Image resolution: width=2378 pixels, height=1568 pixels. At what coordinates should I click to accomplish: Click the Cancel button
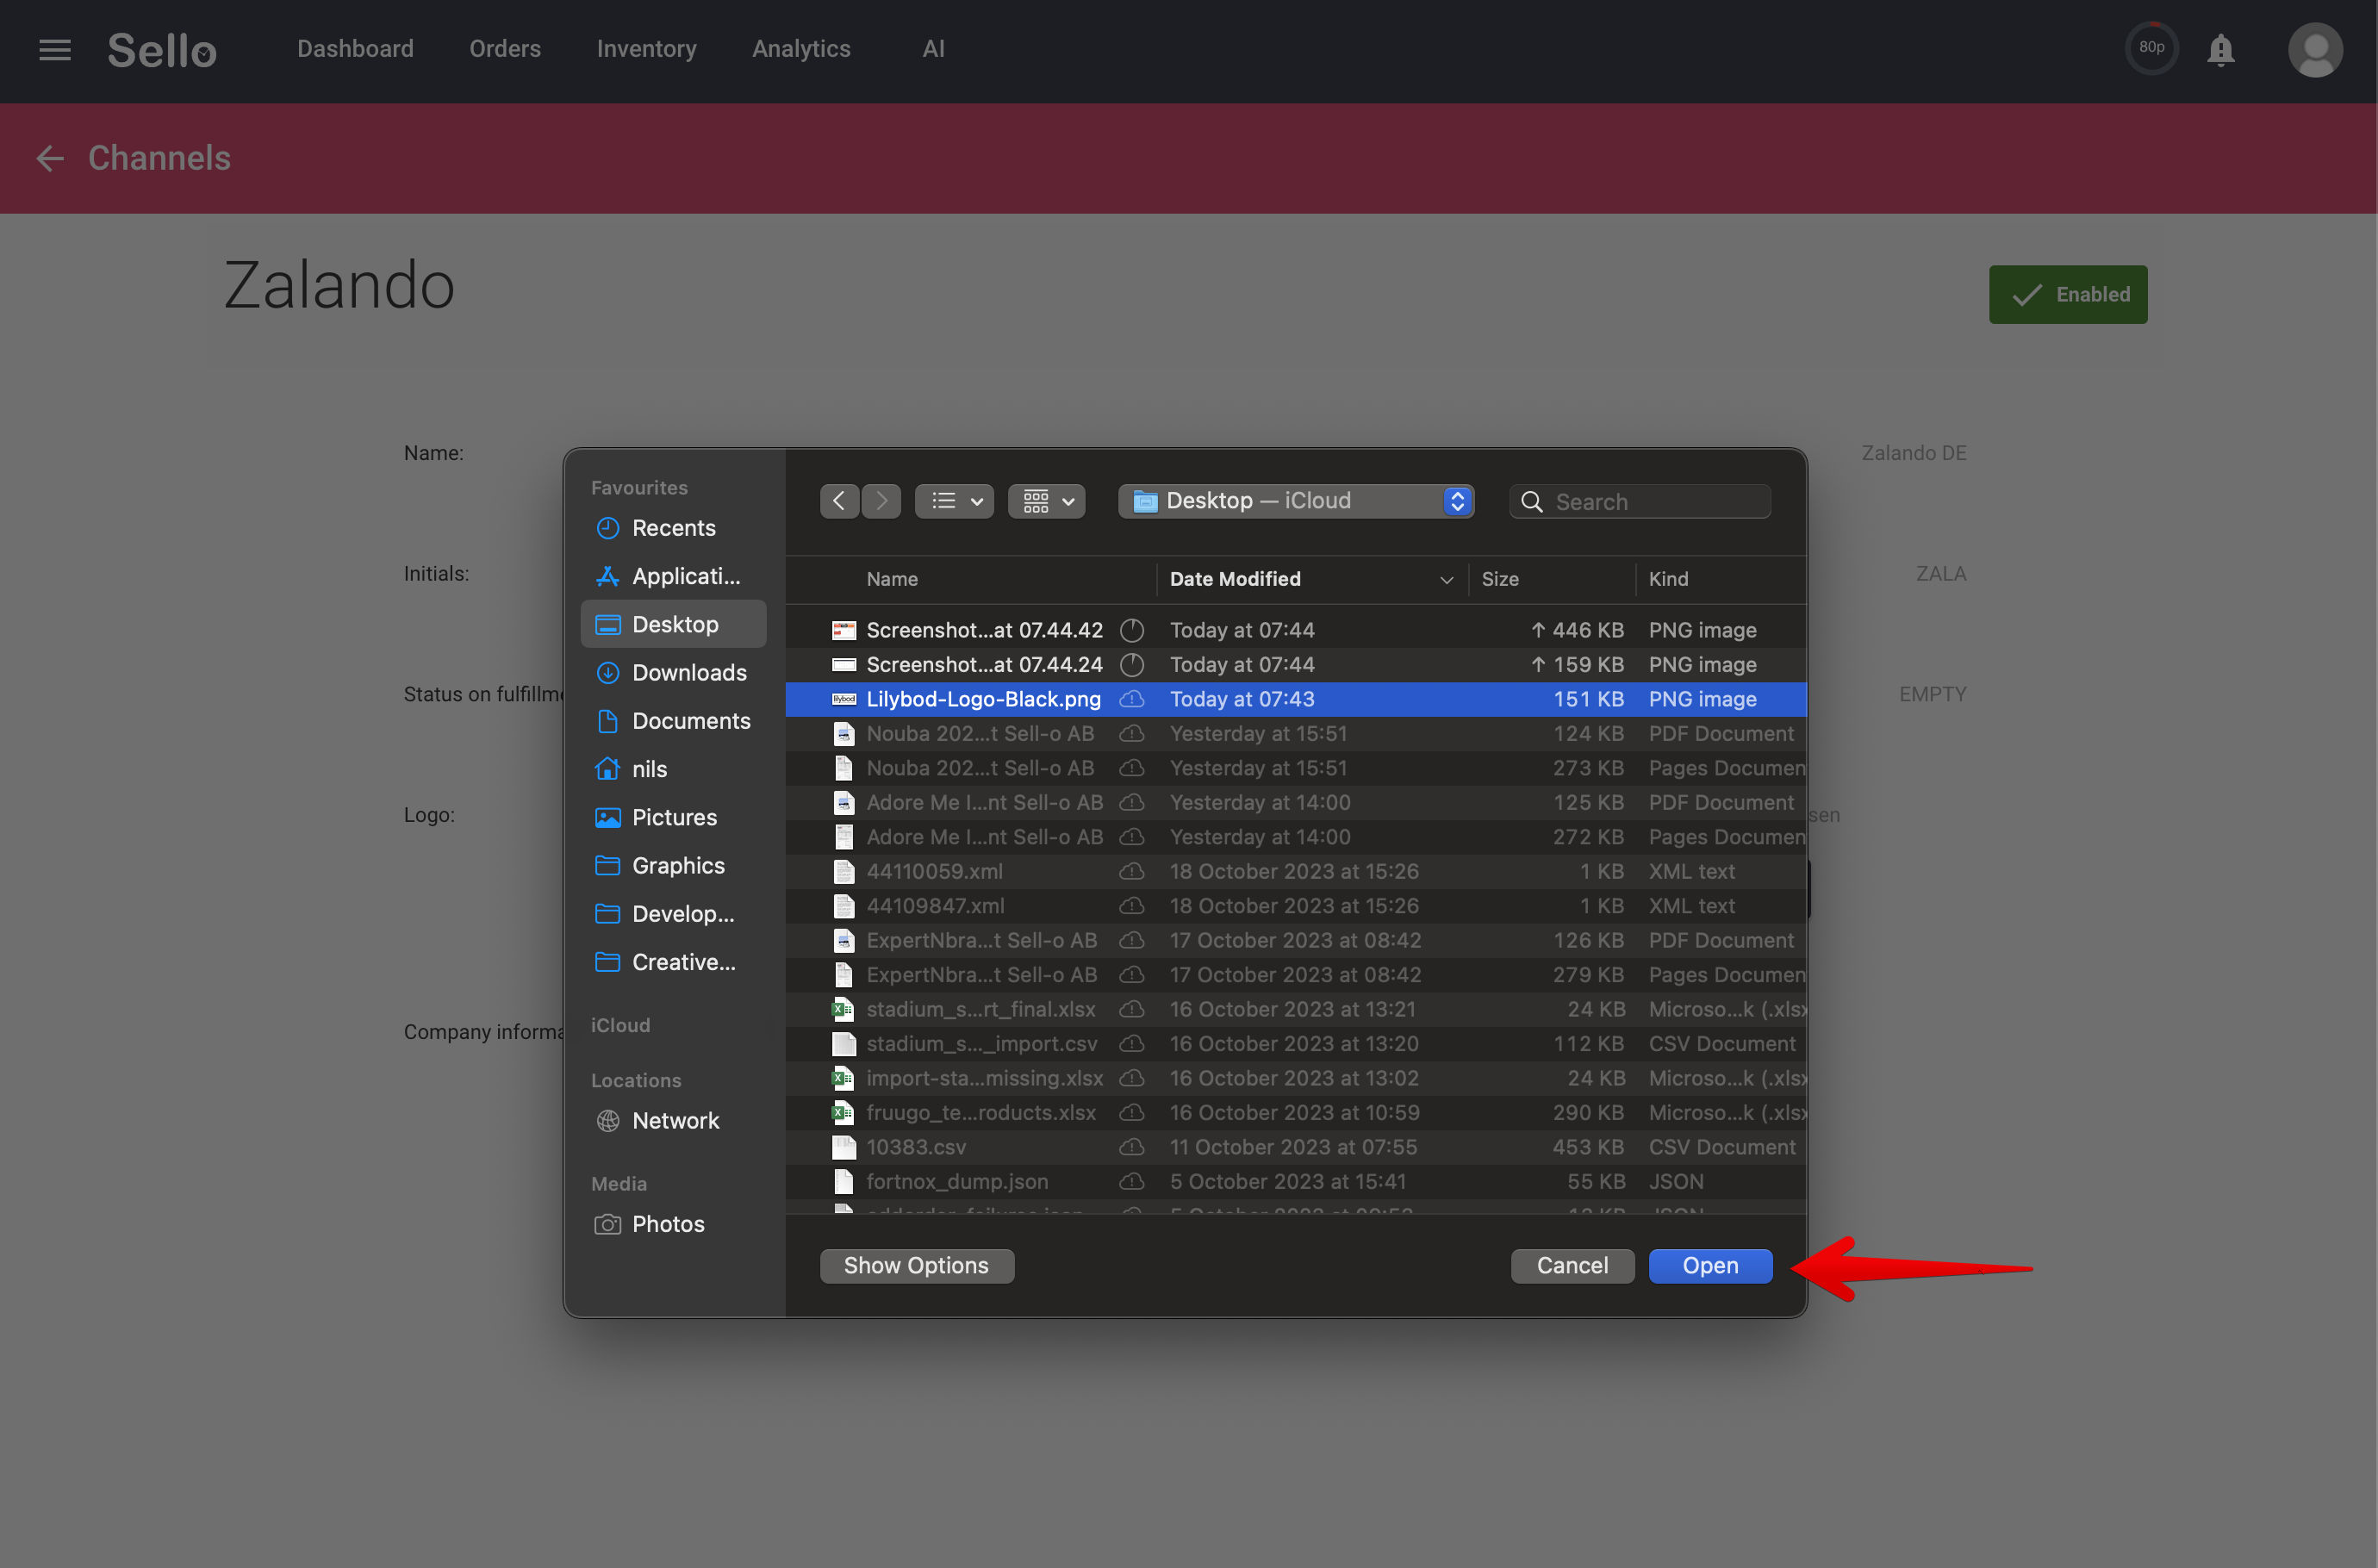click(1572, 1265)
